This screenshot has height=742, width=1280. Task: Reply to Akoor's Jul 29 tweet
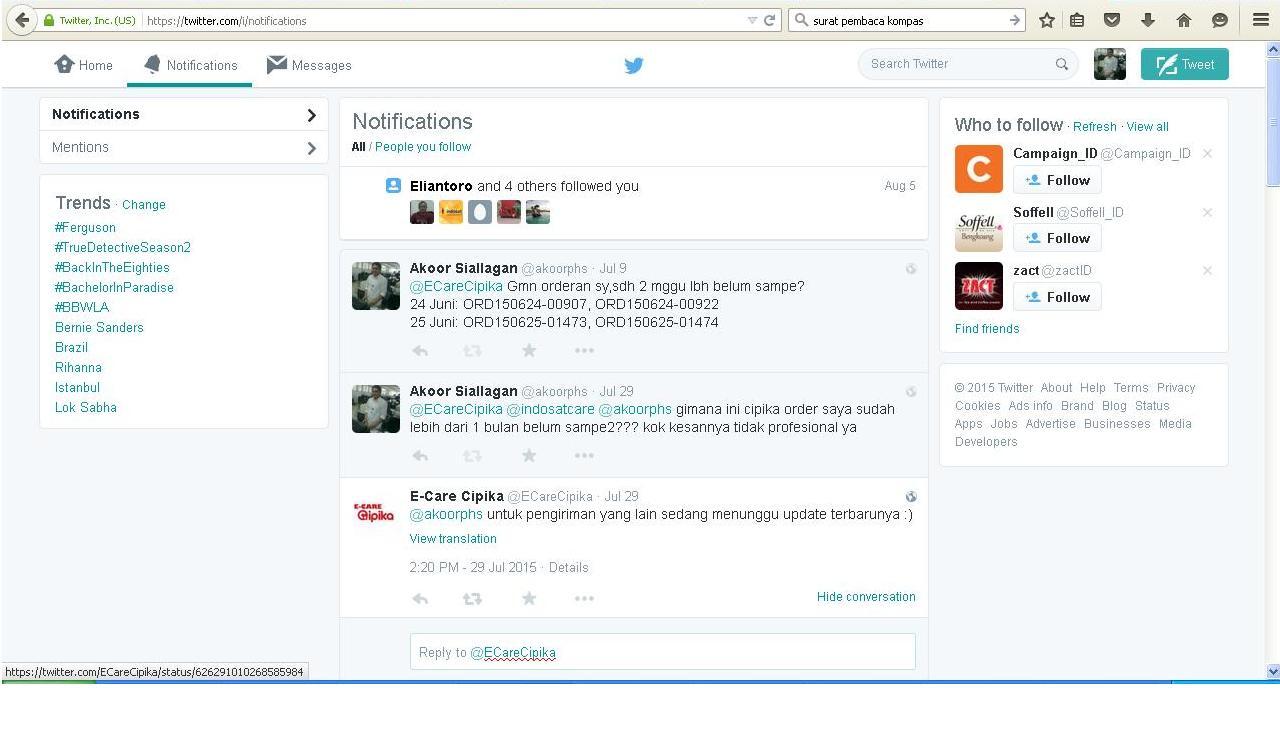[420, 455]
